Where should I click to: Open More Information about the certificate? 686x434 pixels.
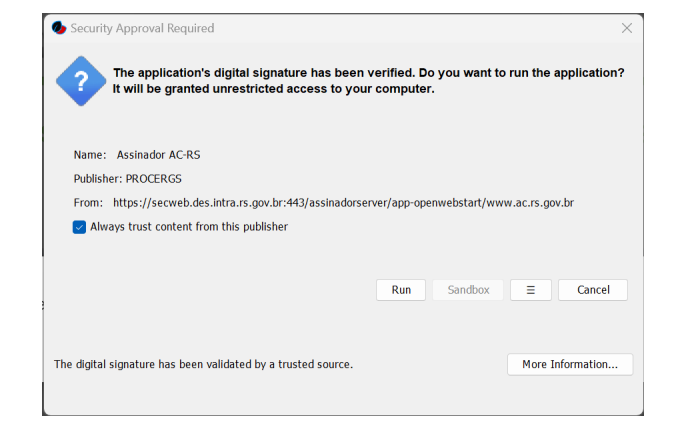[x=570, y=364]
